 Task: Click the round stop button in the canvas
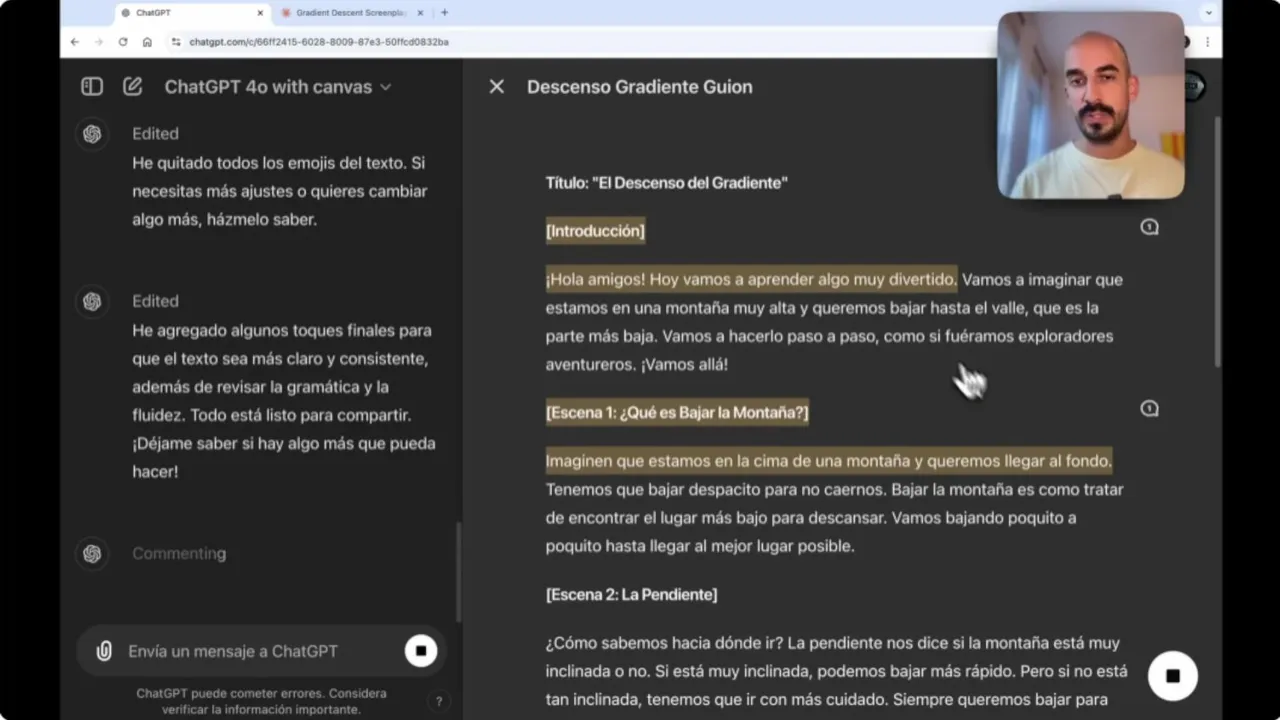tap(1173, 676)
